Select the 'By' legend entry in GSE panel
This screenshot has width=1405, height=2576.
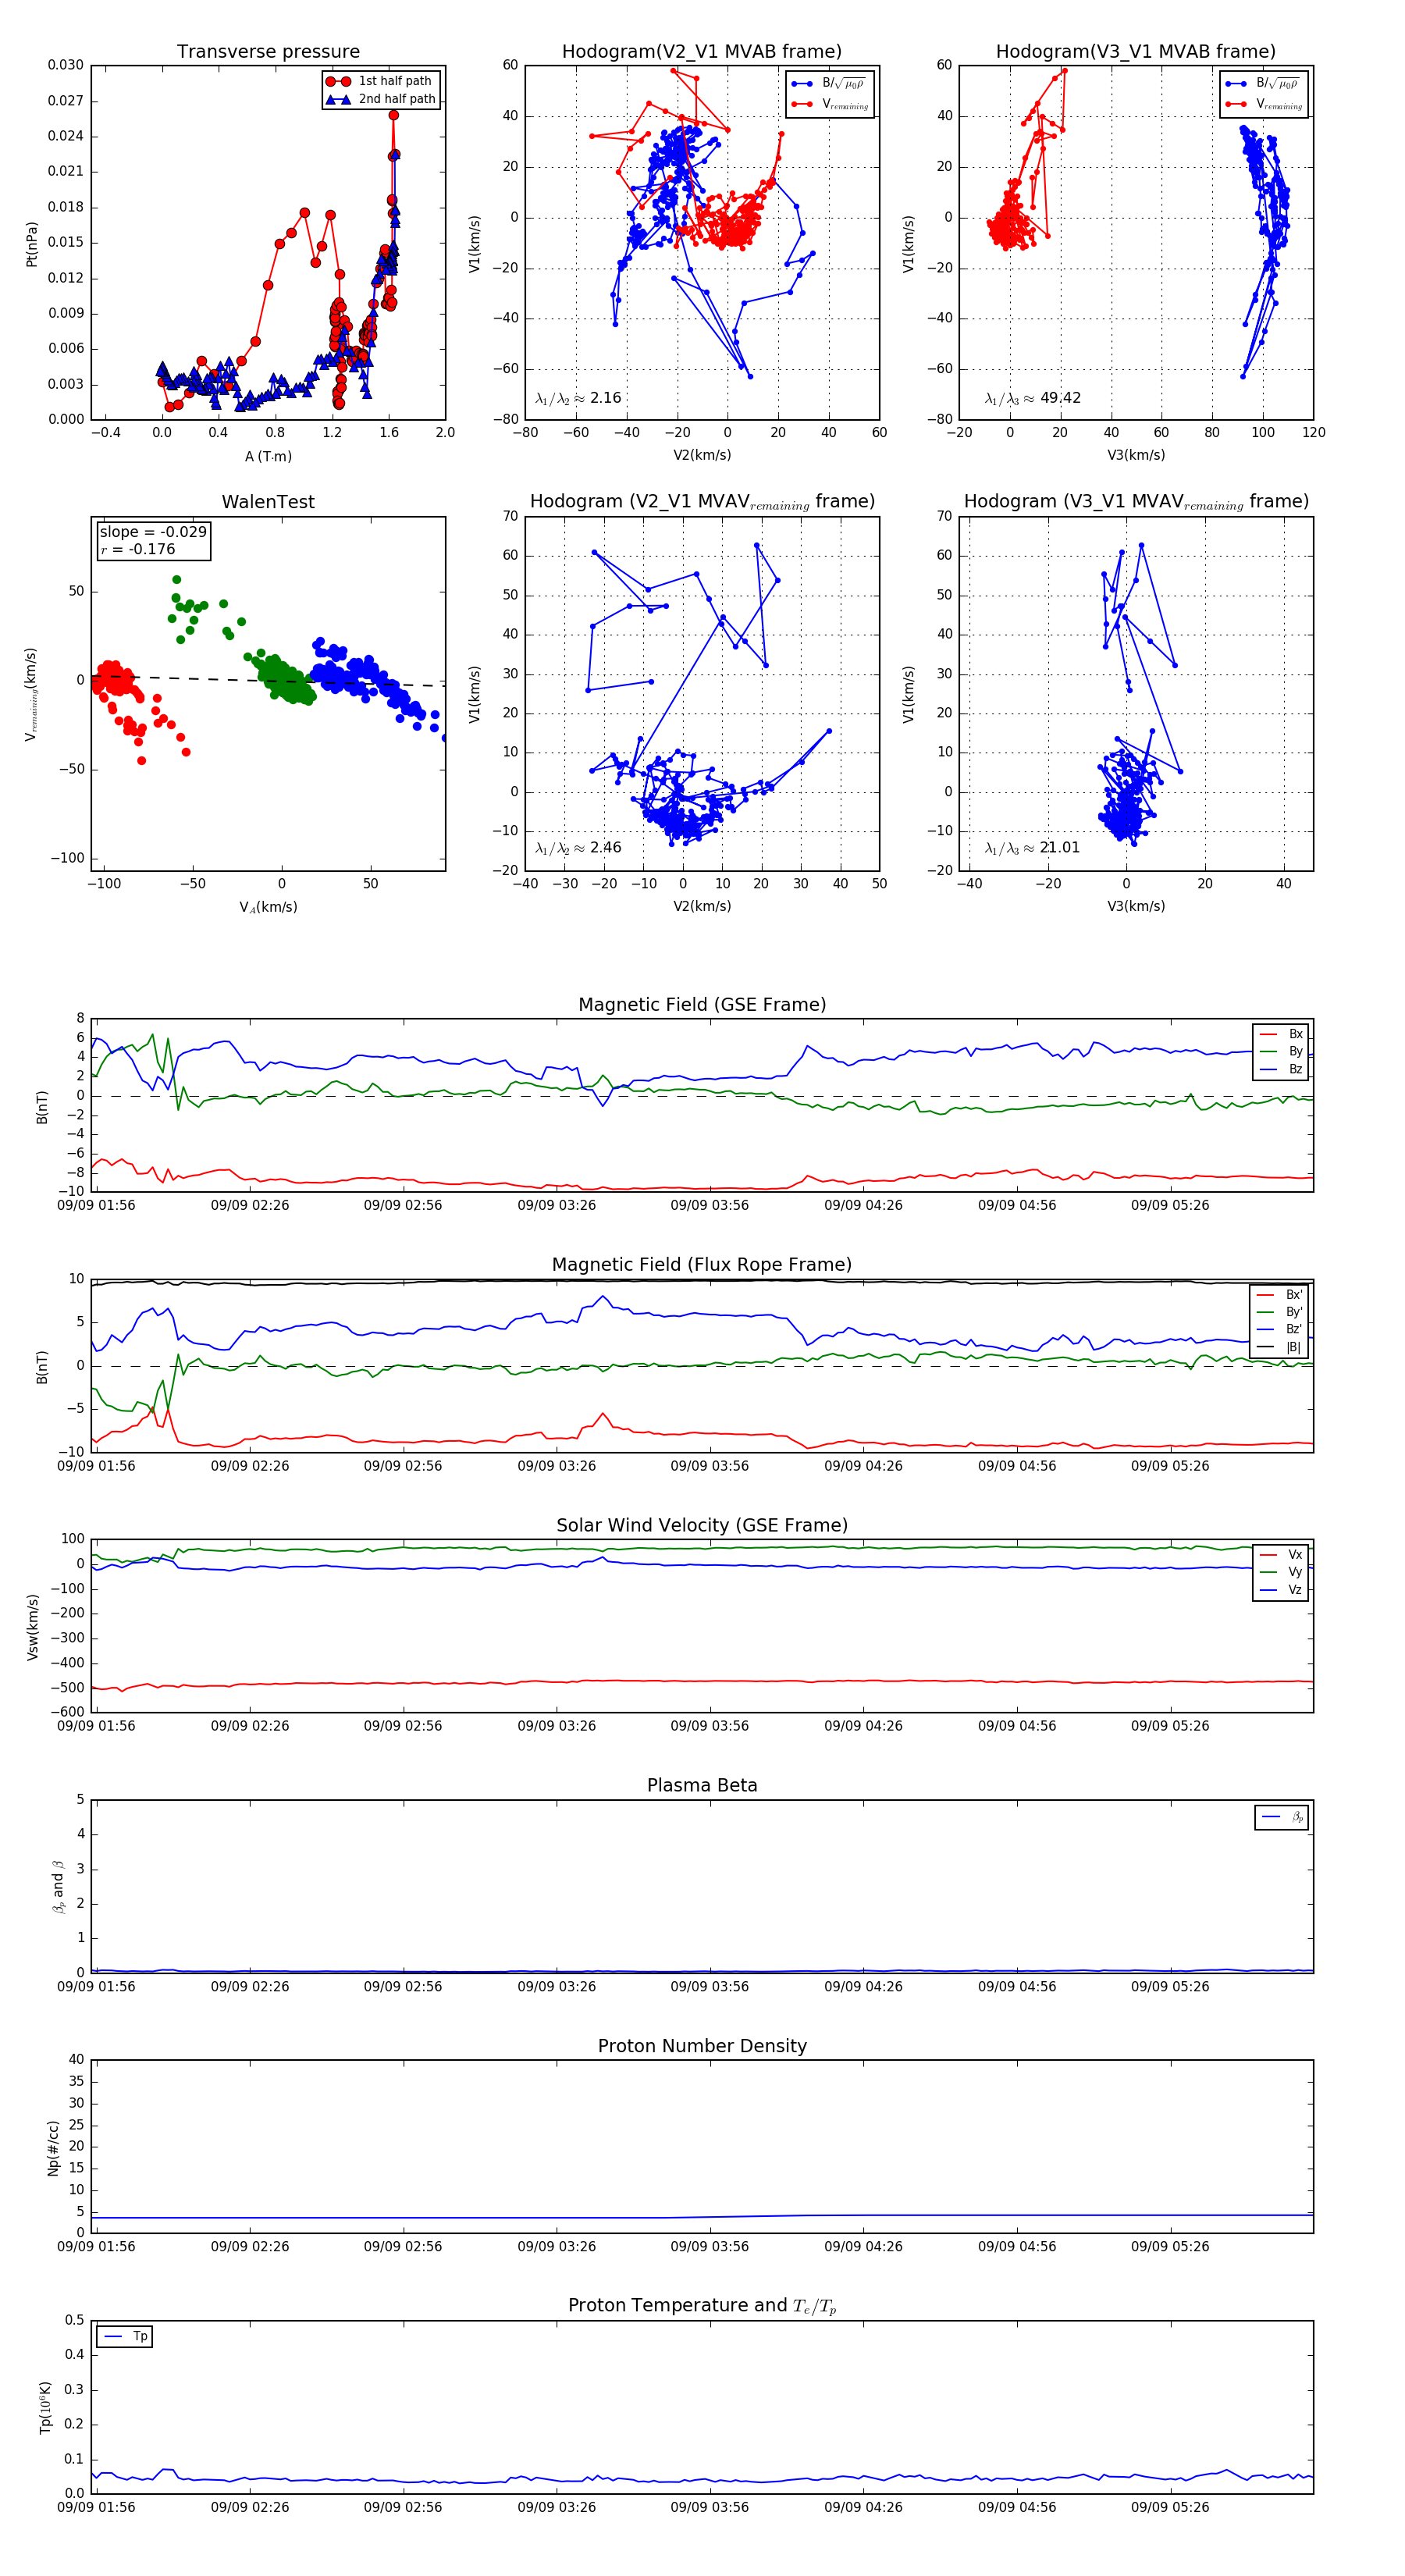pyautogui.click(x=1281, y=1052)
